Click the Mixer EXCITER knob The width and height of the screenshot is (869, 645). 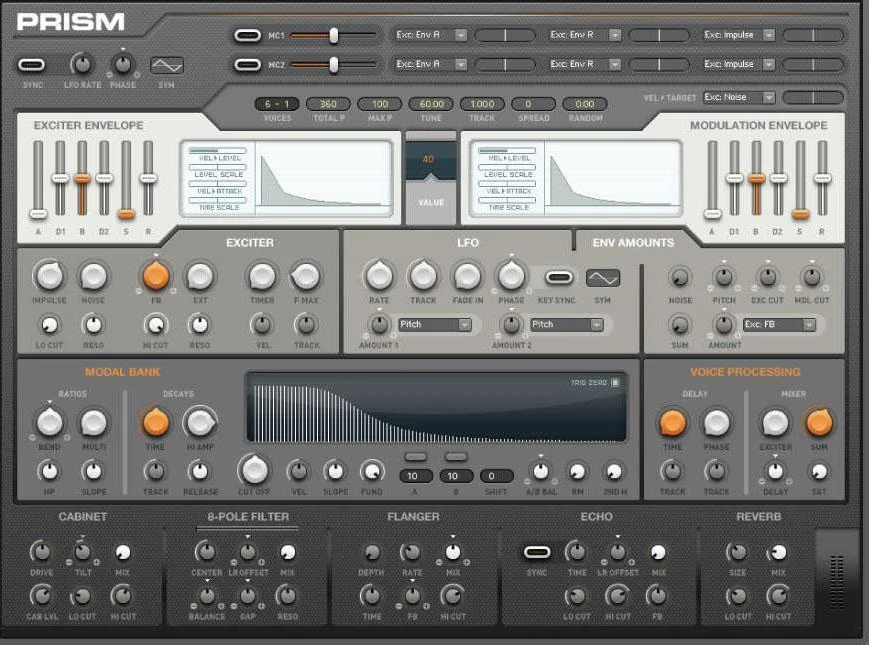tap(775, 423)
